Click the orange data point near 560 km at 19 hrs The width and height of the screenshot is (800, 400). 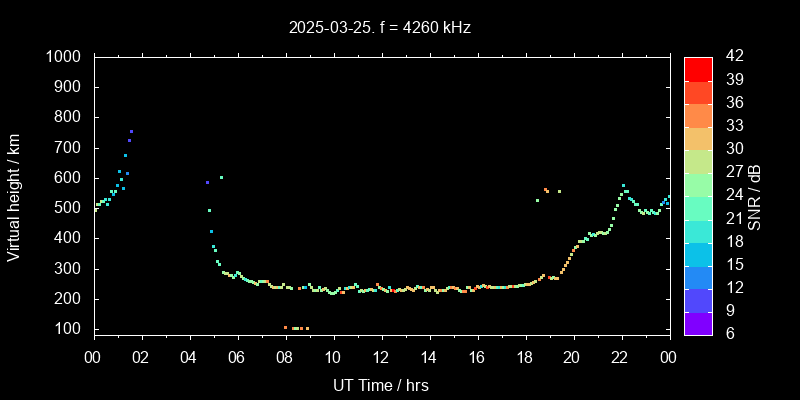pos(545,189)
